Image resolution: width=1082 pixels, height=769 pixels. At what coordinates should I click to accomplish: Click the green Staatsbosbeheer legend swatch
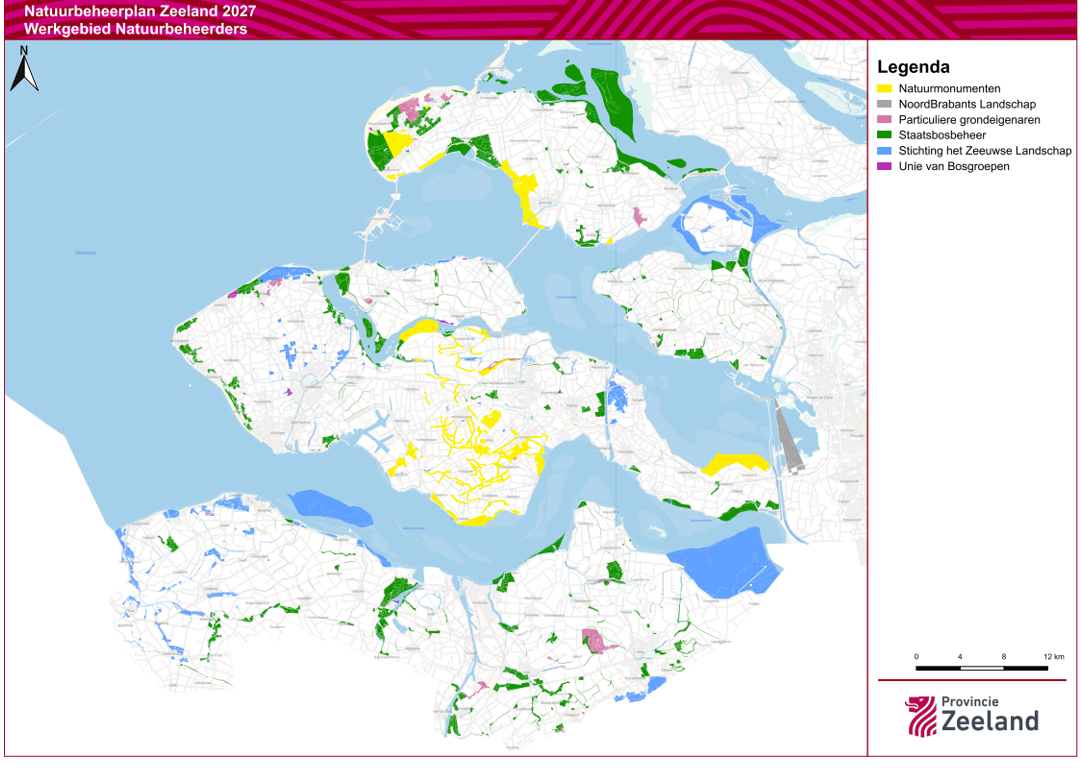pyautogui.click(x=884, y=135)
